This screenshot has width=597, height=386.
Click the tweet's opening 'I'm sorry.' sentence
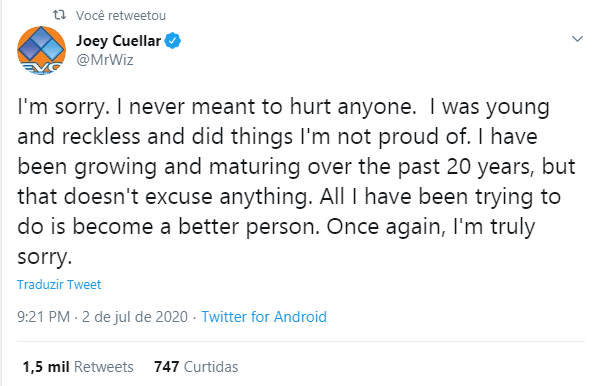pos(64,107)
